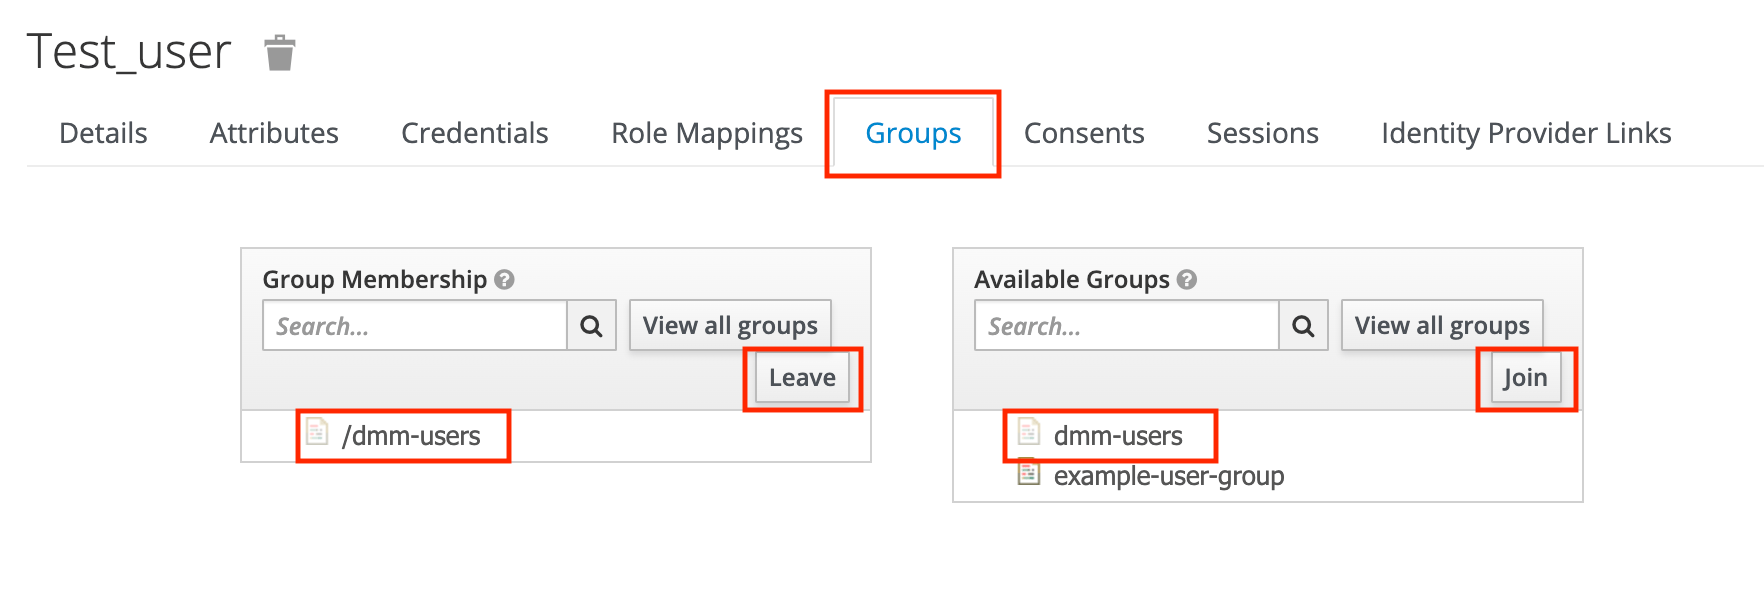Click the Available Groups search magnifier button
This screenshot has width=1764, height=590.
1303,326
